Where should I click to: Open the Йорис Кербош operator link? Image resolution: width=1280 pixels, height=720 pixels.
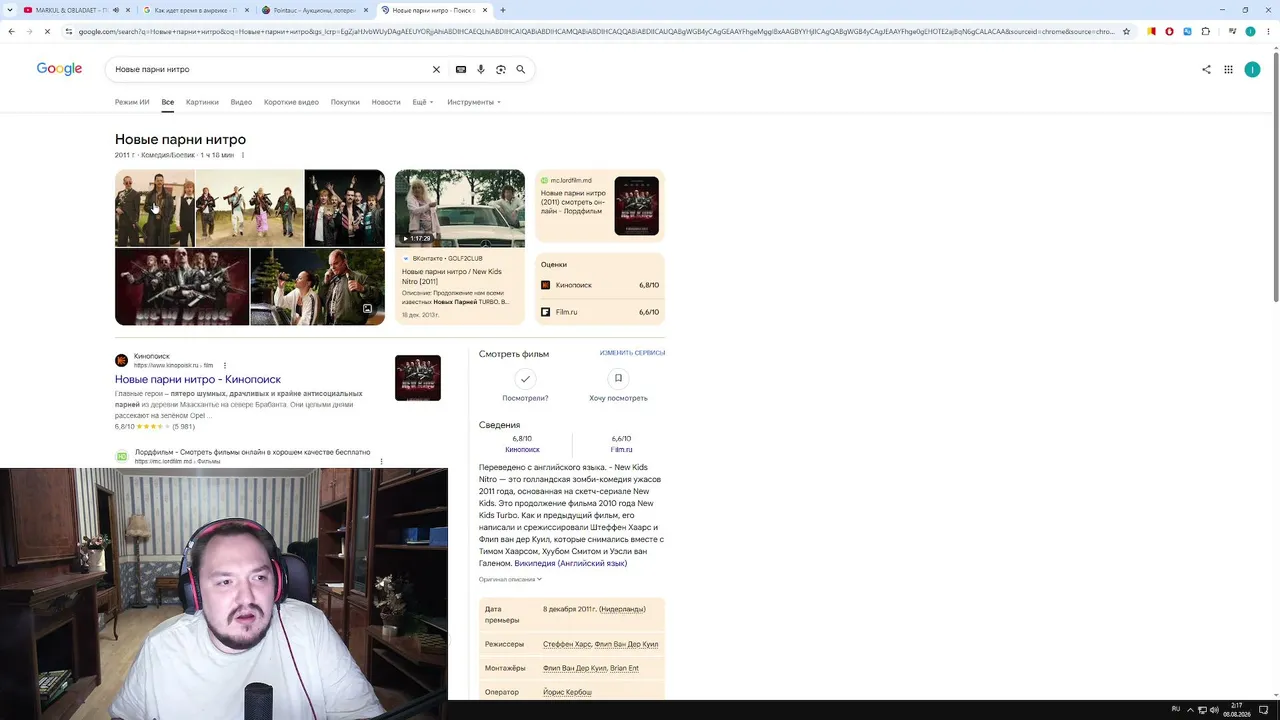[x=567, y=692]
